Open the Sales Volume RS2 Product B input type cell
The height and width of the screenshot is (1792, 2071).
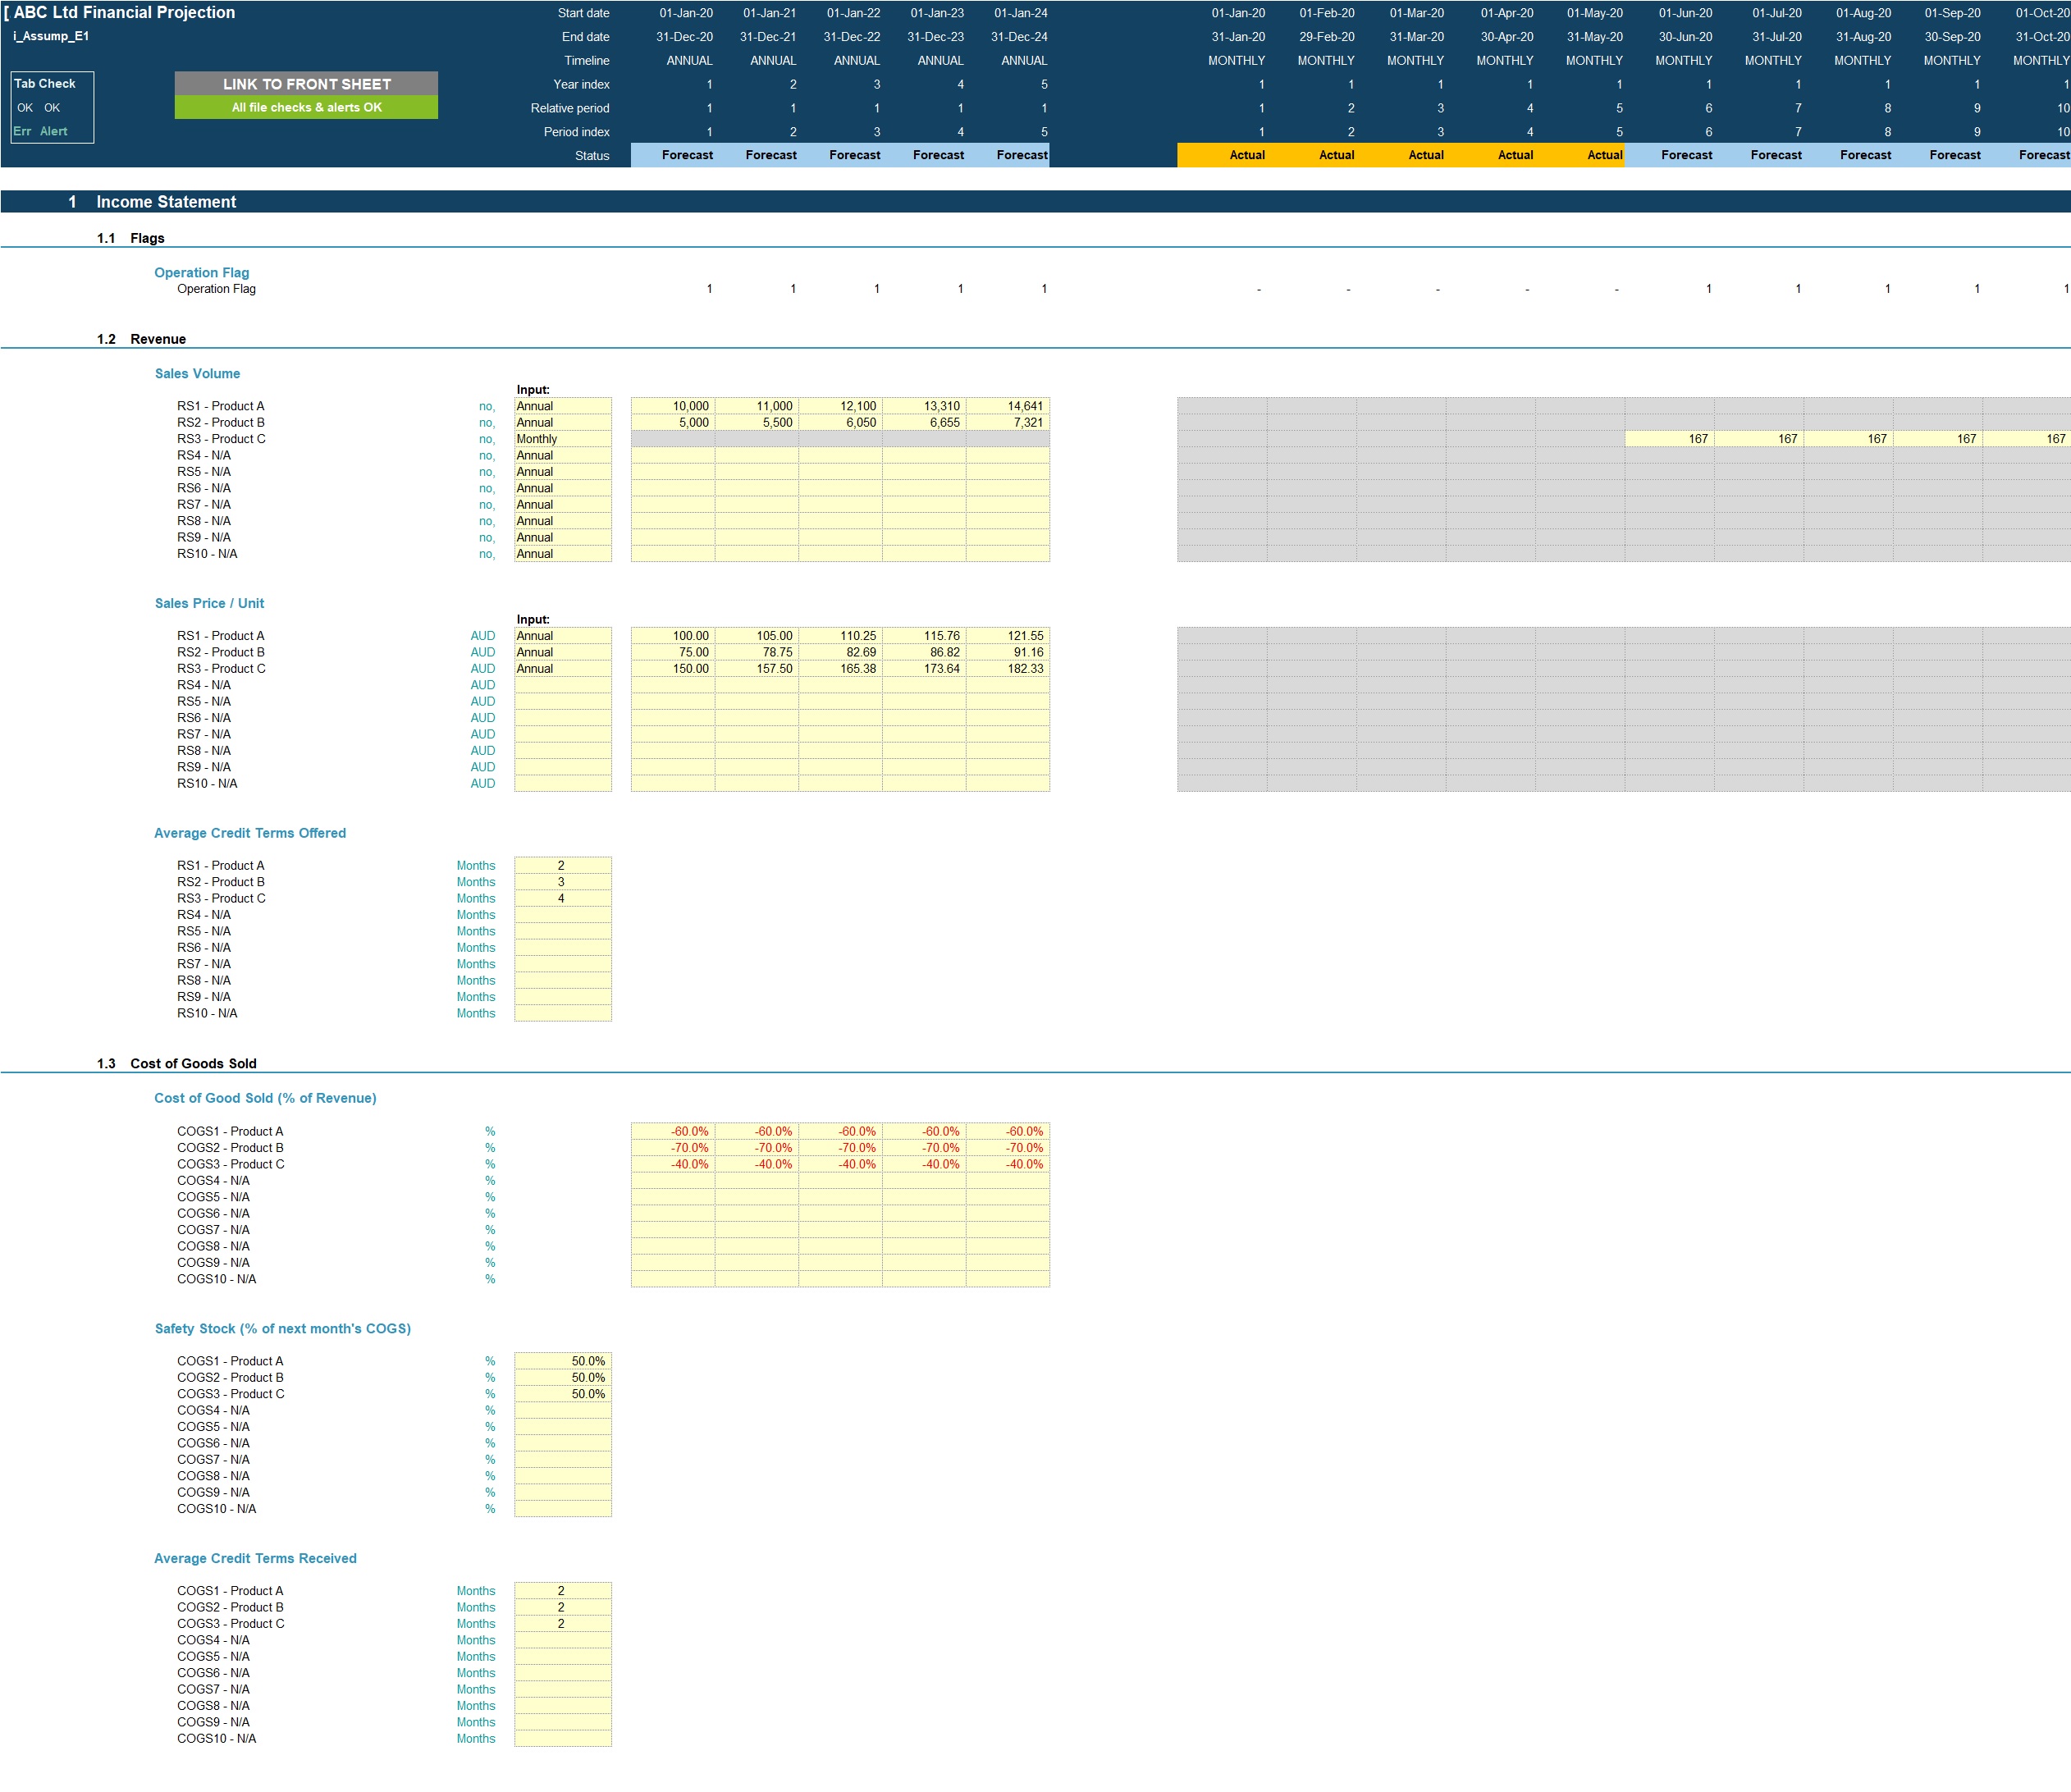[563, 422]
